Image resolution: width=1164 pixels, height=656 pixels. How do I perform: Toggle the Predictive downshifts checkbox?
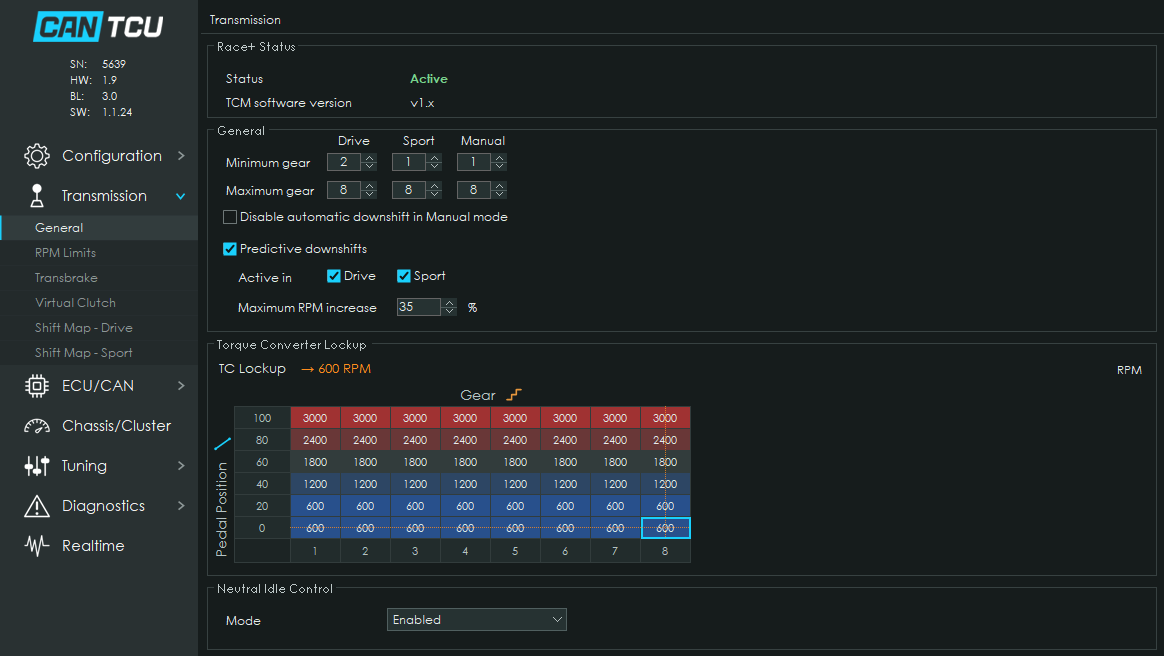230,249
